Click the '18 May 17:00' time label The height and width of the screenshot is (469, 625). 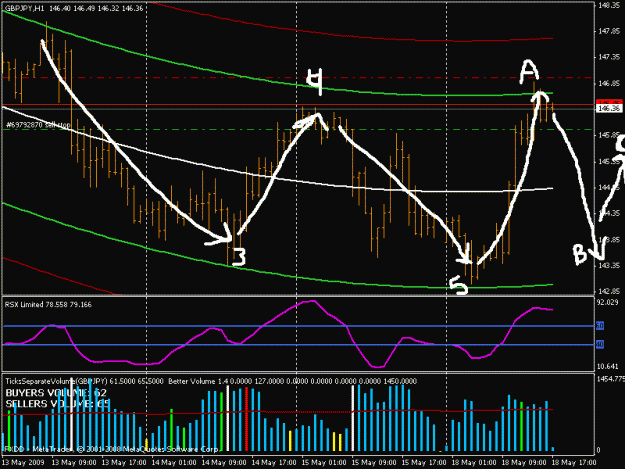(574, 463)
